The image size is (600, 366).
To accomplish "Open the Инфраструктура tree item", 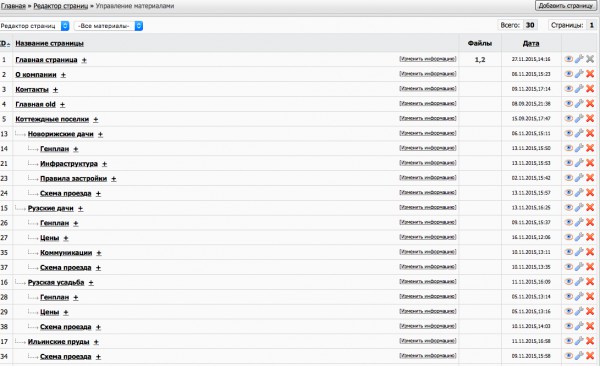I will [69, 163].
